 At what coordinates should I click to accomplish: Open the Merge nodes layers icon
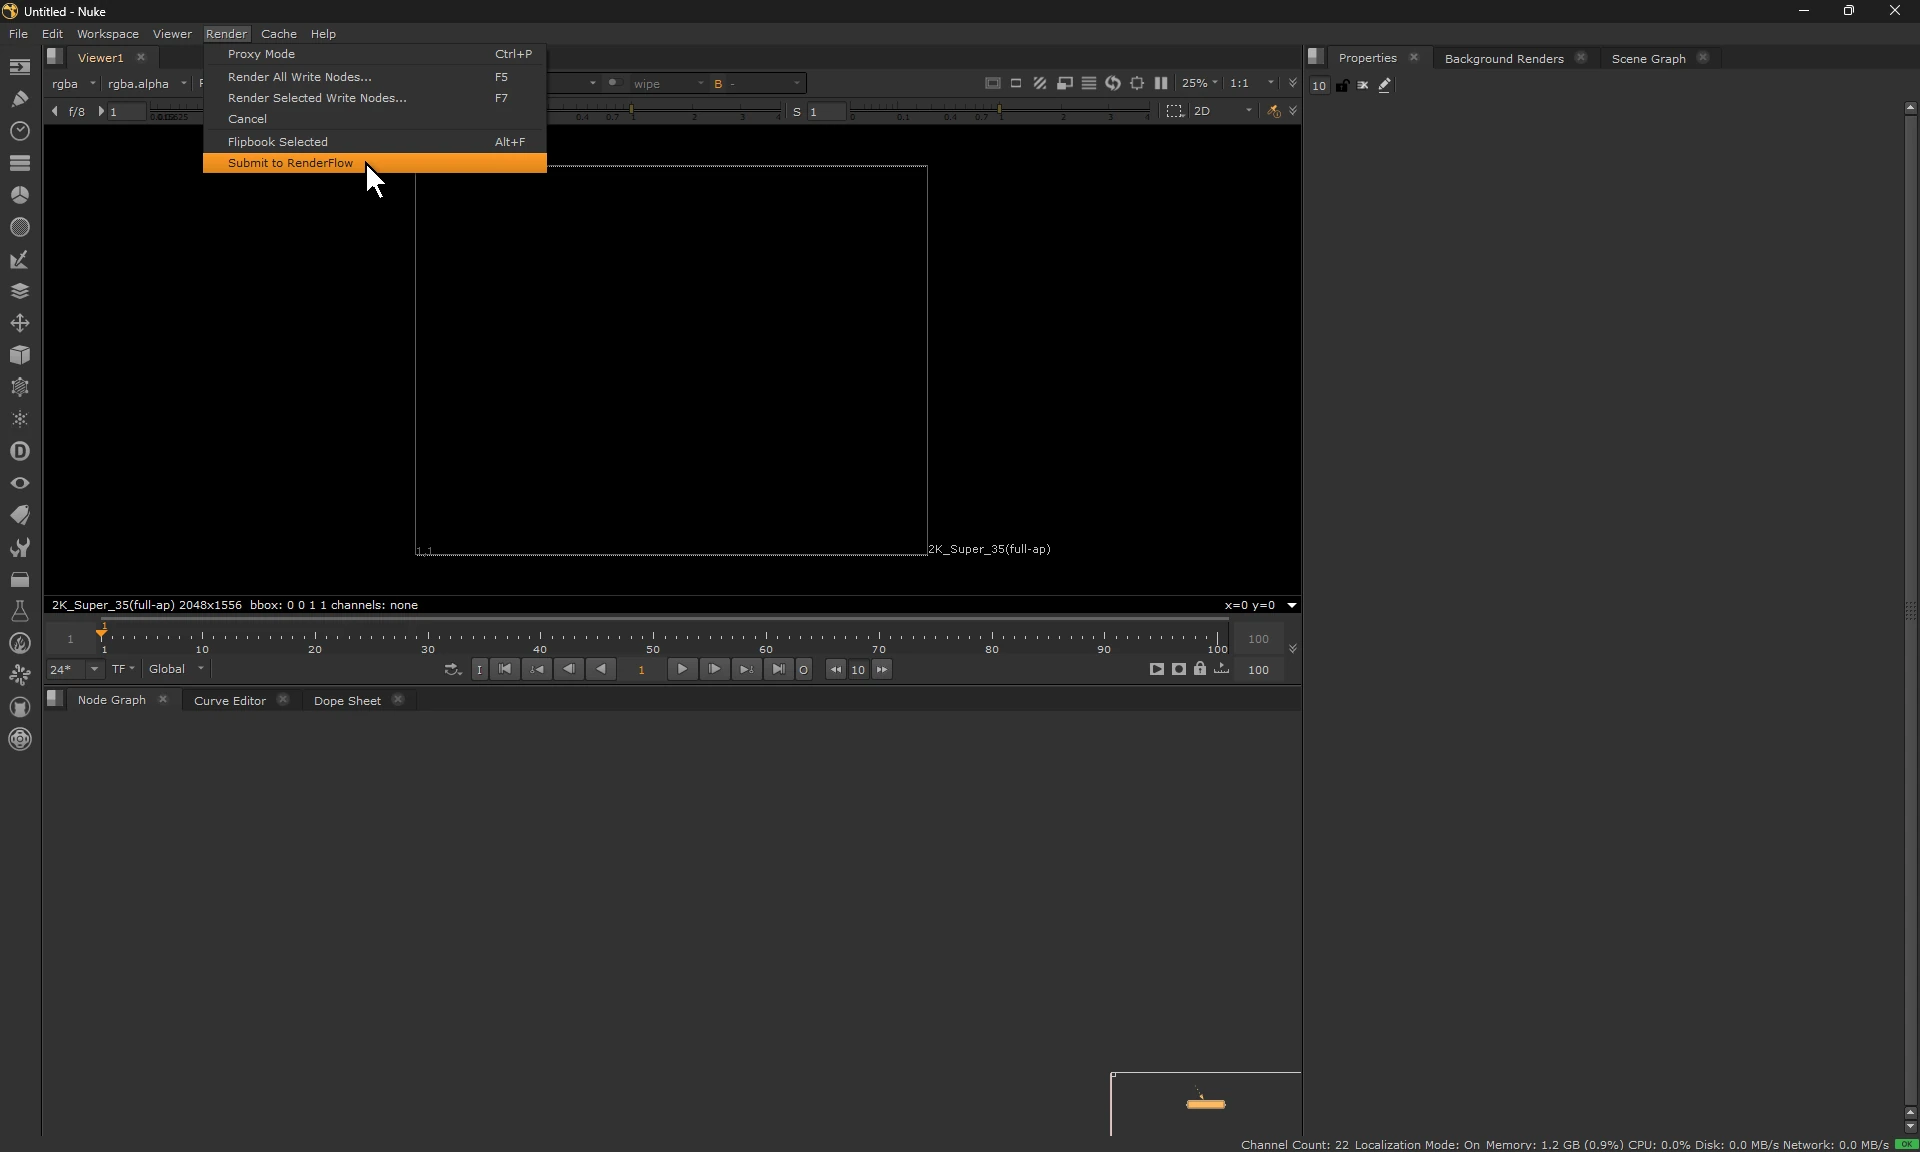(x=20, y=291)
